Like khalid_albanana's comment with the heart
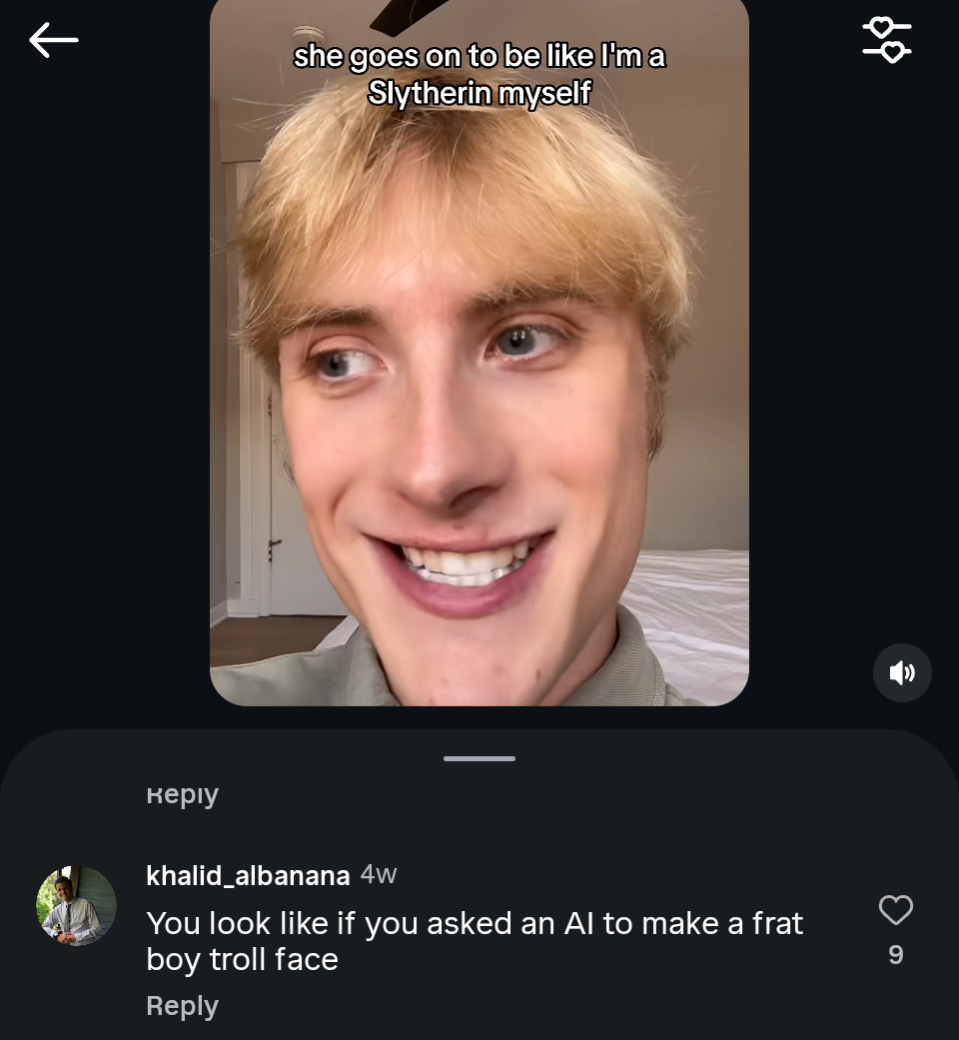 (895, 910)
